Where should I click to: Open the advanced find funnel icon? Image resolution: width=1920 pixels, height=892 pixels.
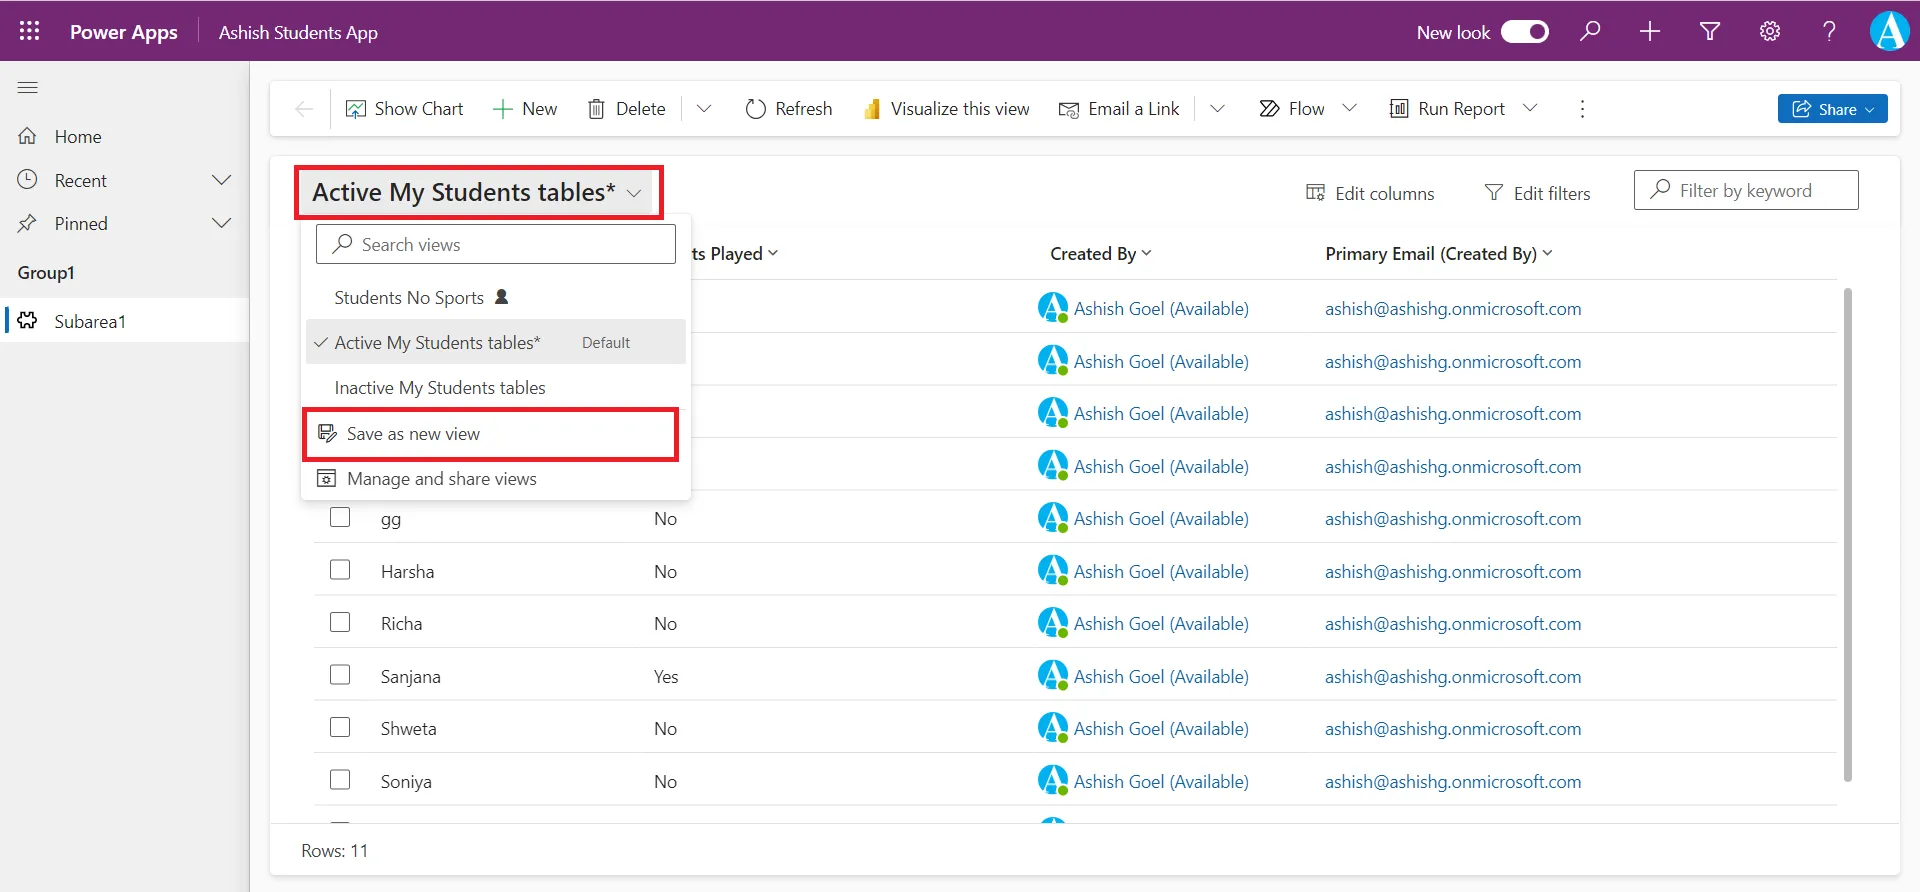(1710, 31)
